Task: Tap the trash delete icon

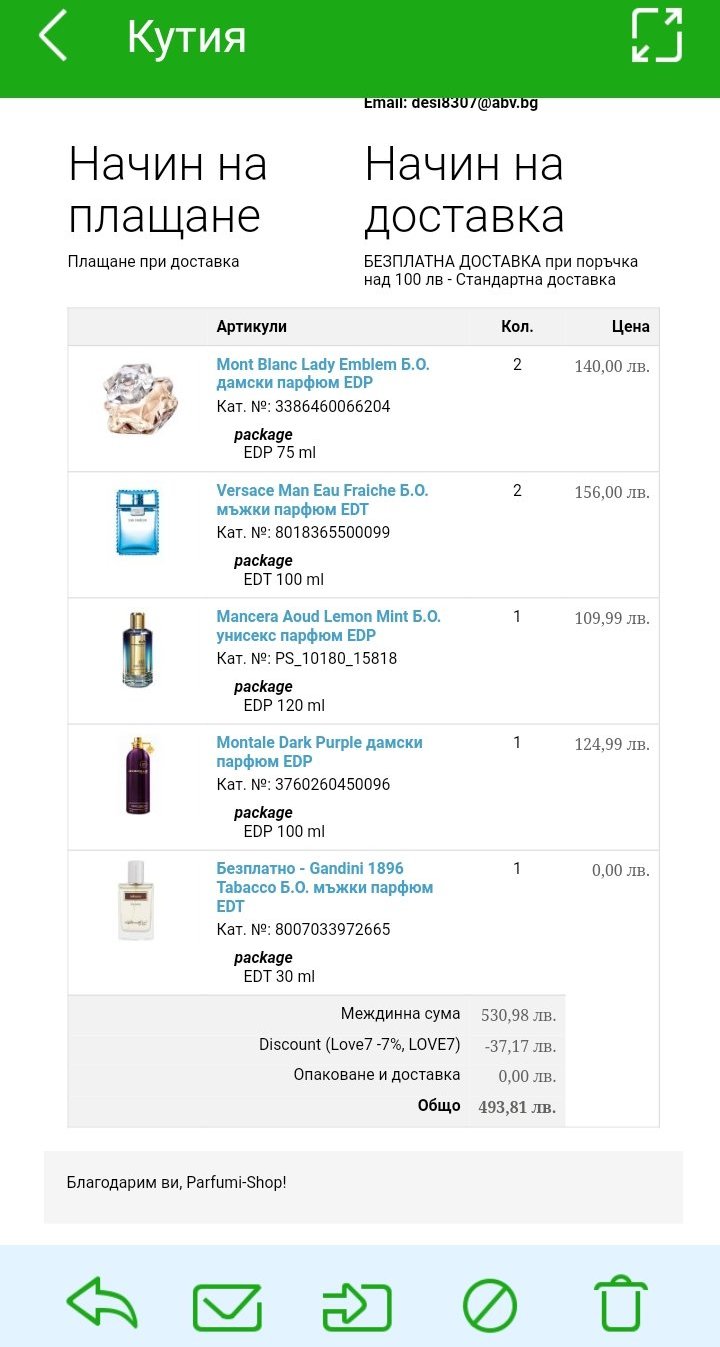Action: pos(621,1304)
